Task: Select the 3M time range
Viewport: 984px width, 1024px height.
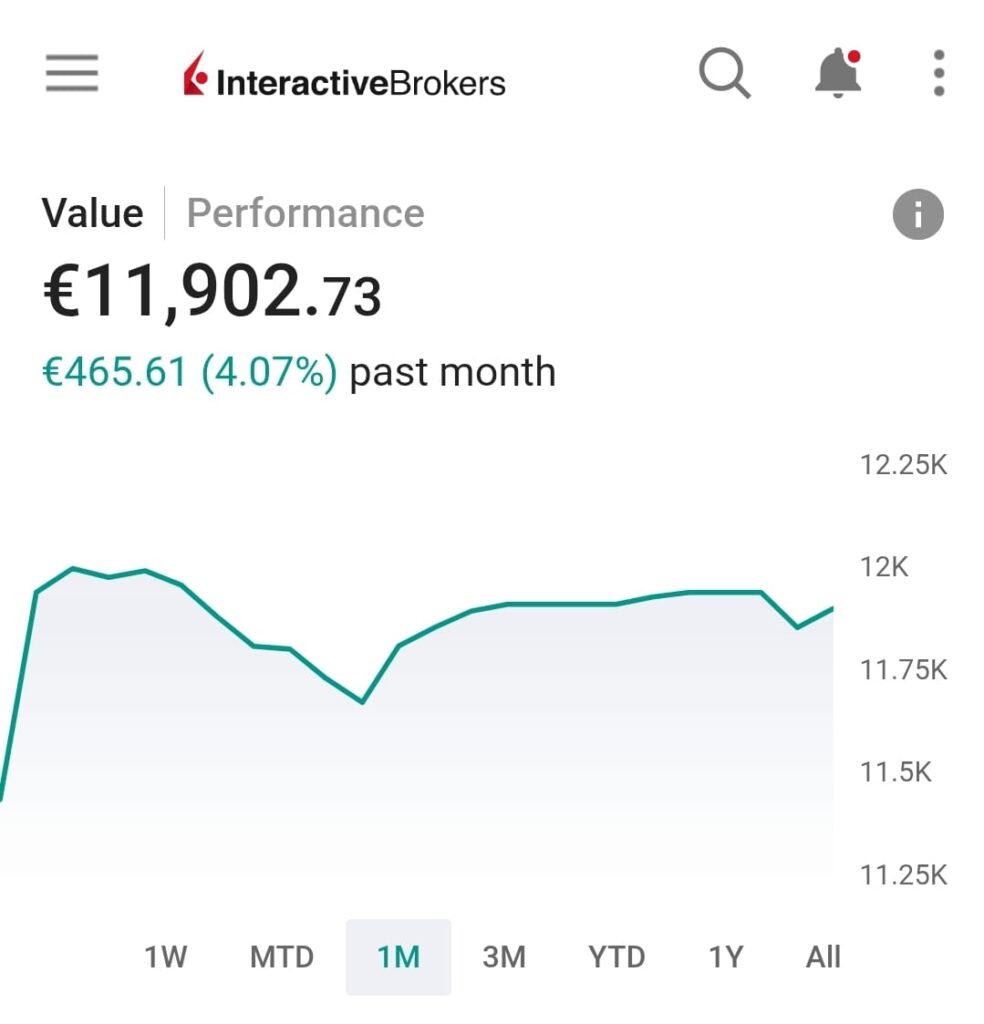Action: (x=504, y=957)
